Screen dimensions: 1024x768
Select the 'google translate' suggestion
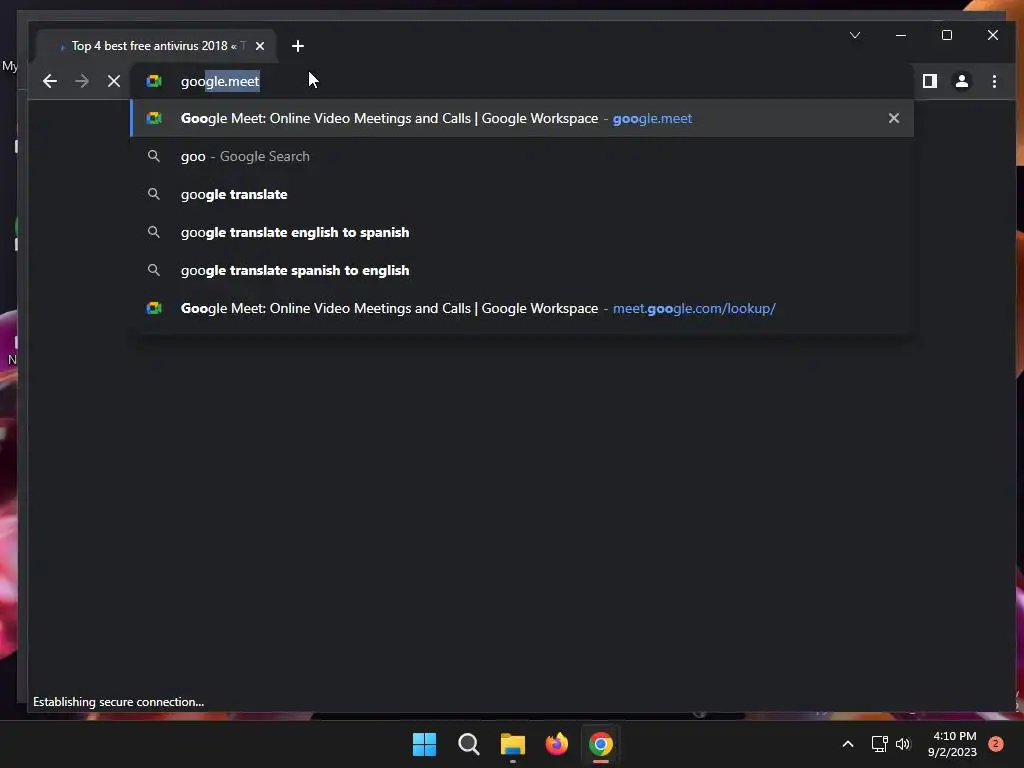521,194
